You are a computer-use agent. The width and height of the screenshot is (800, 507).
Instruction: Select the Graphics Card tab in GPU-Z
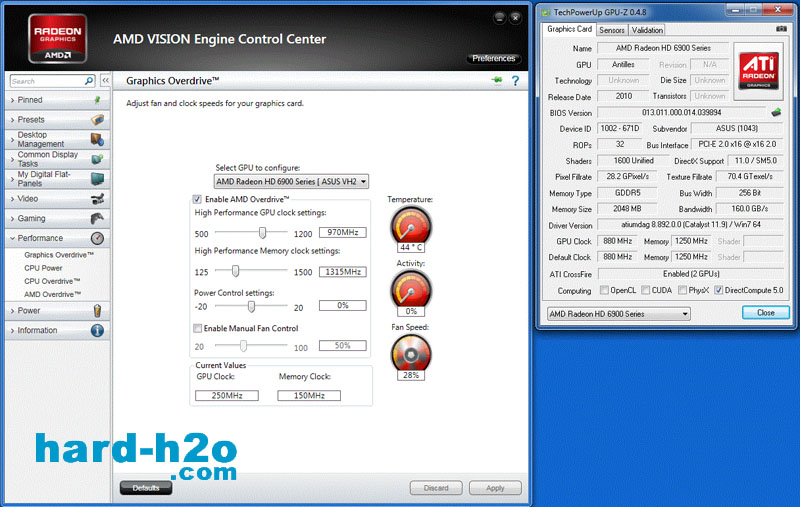tap(569, 29)
